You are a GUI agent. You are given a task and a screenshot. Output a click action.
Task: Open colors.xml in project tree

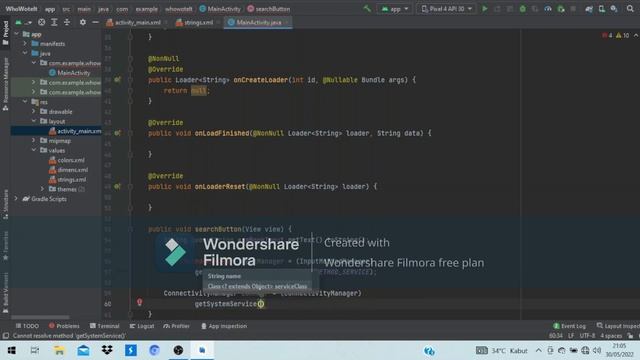(x=67, y=160)
